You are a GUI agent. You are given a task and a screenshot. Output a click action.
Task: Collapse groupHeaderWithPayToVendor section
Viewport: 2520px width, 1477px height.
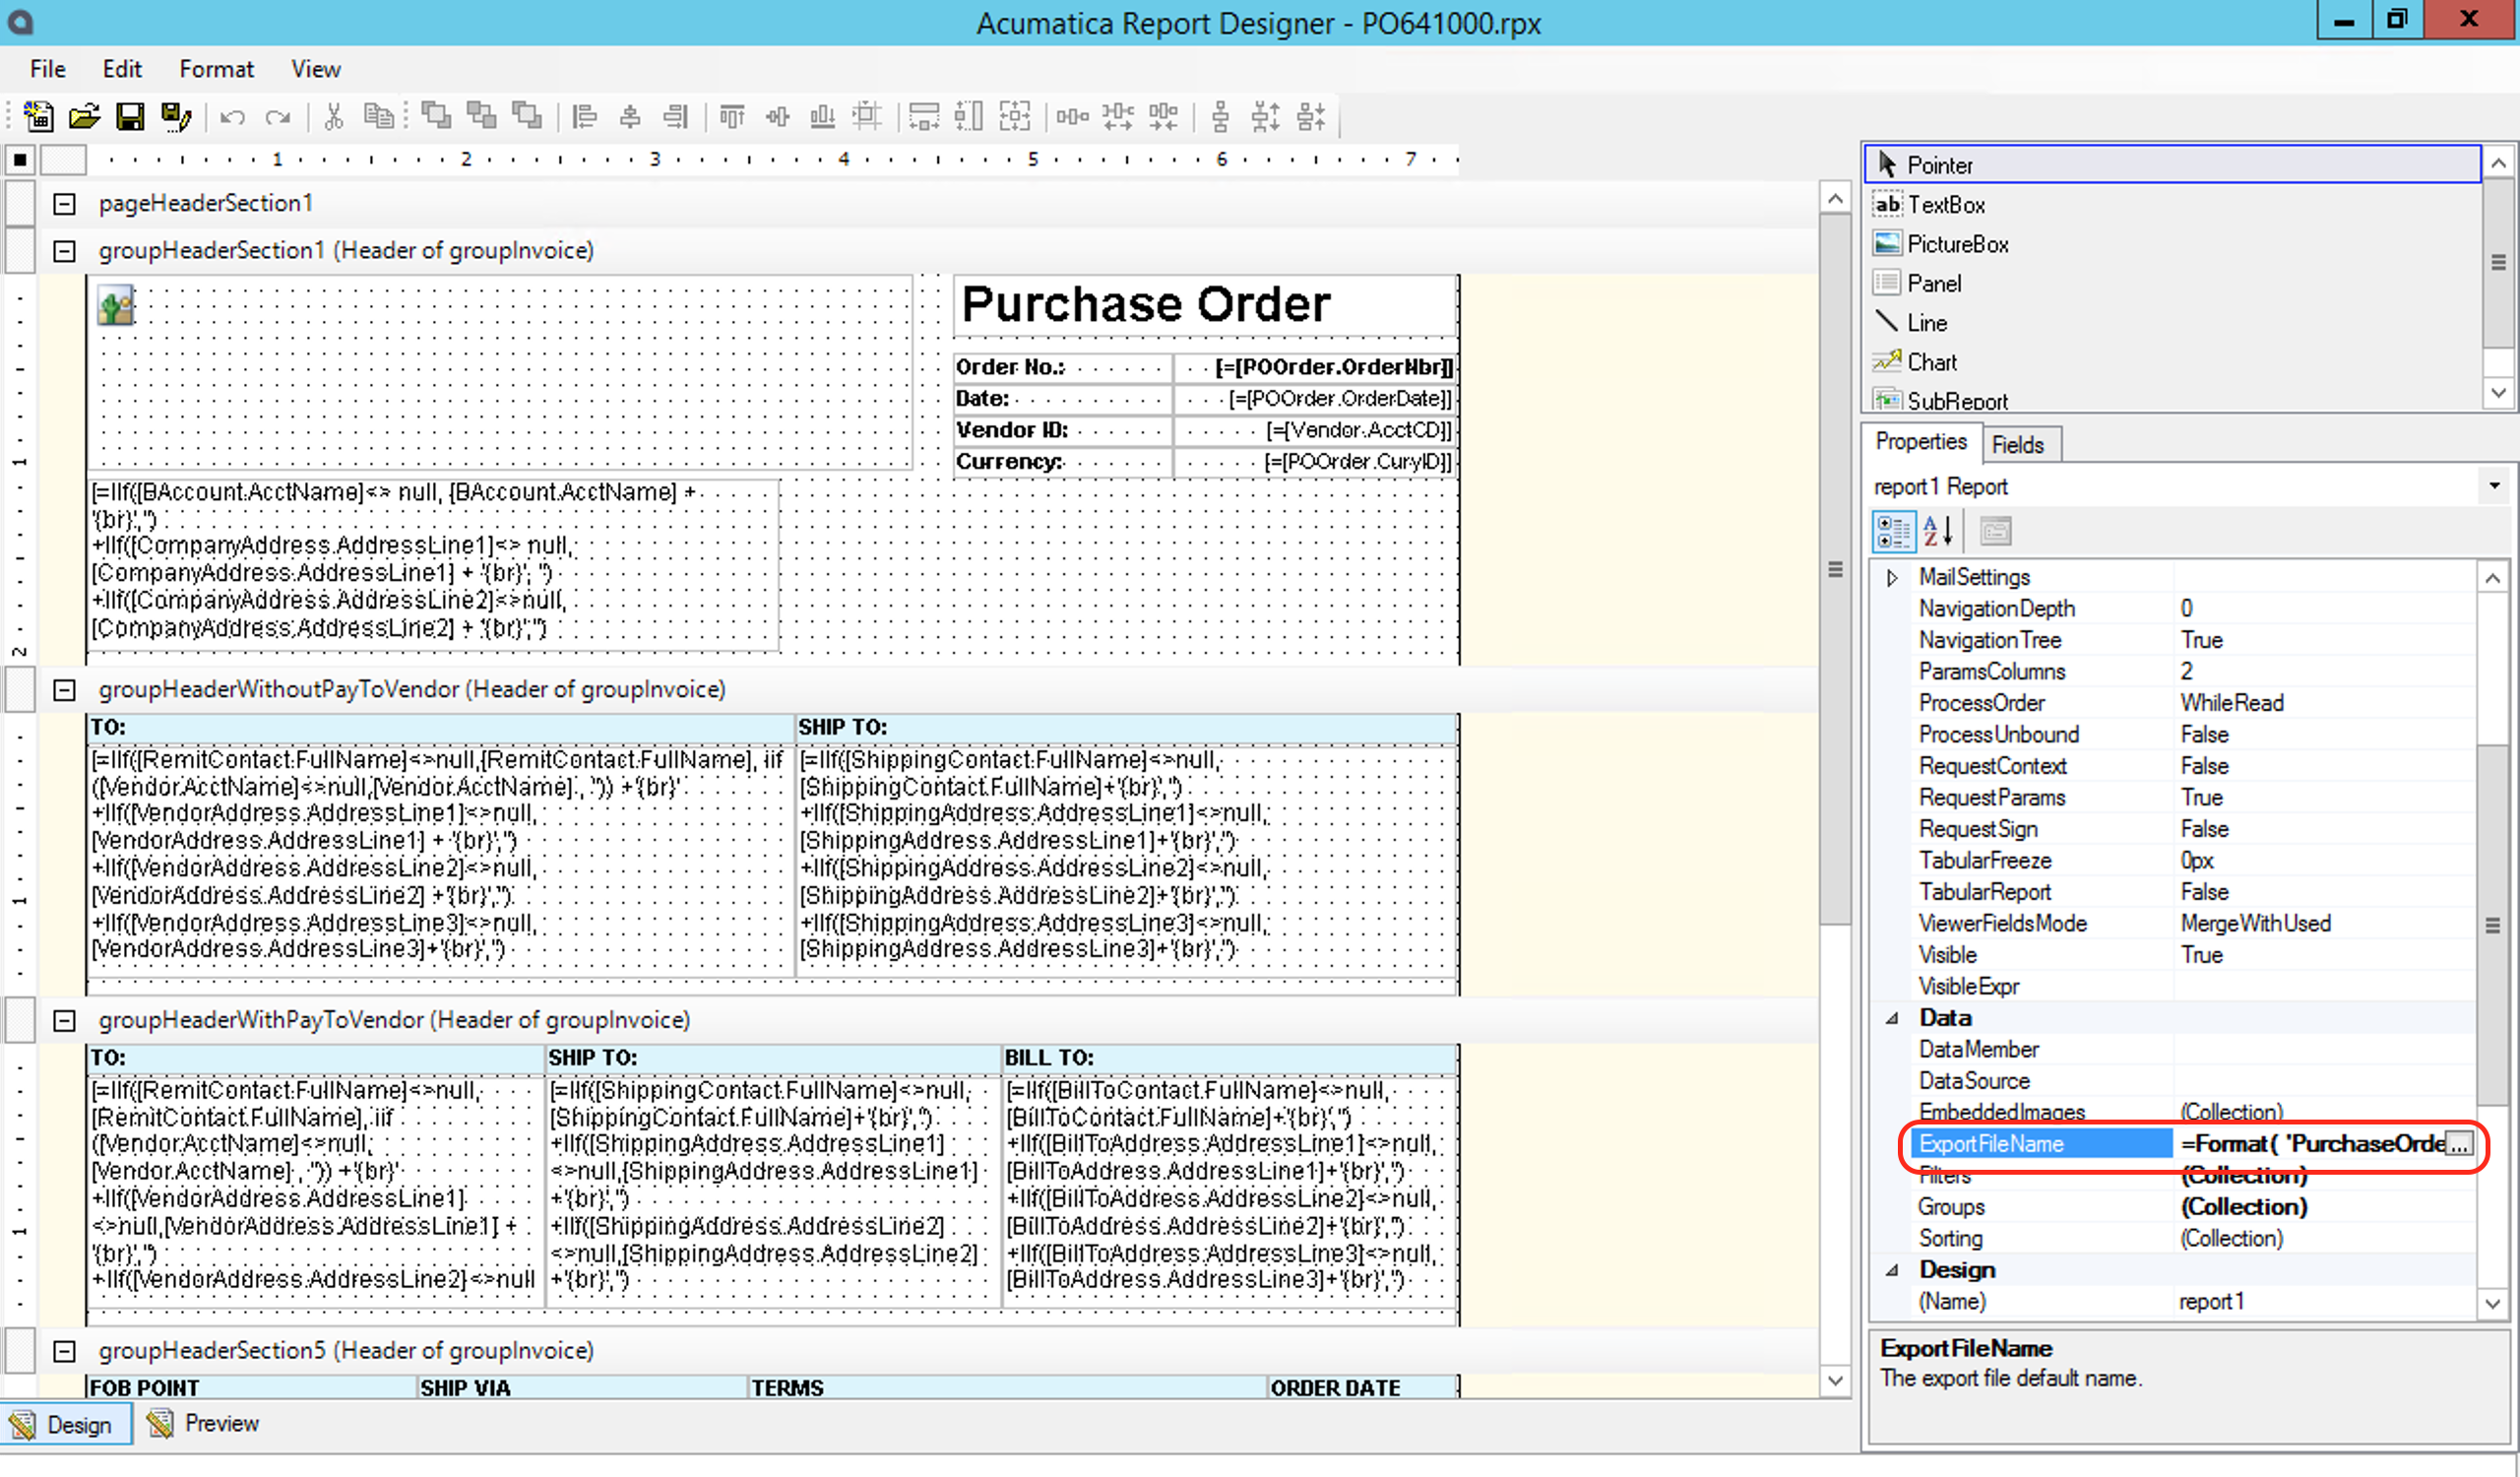click(x=64, y=1020)
